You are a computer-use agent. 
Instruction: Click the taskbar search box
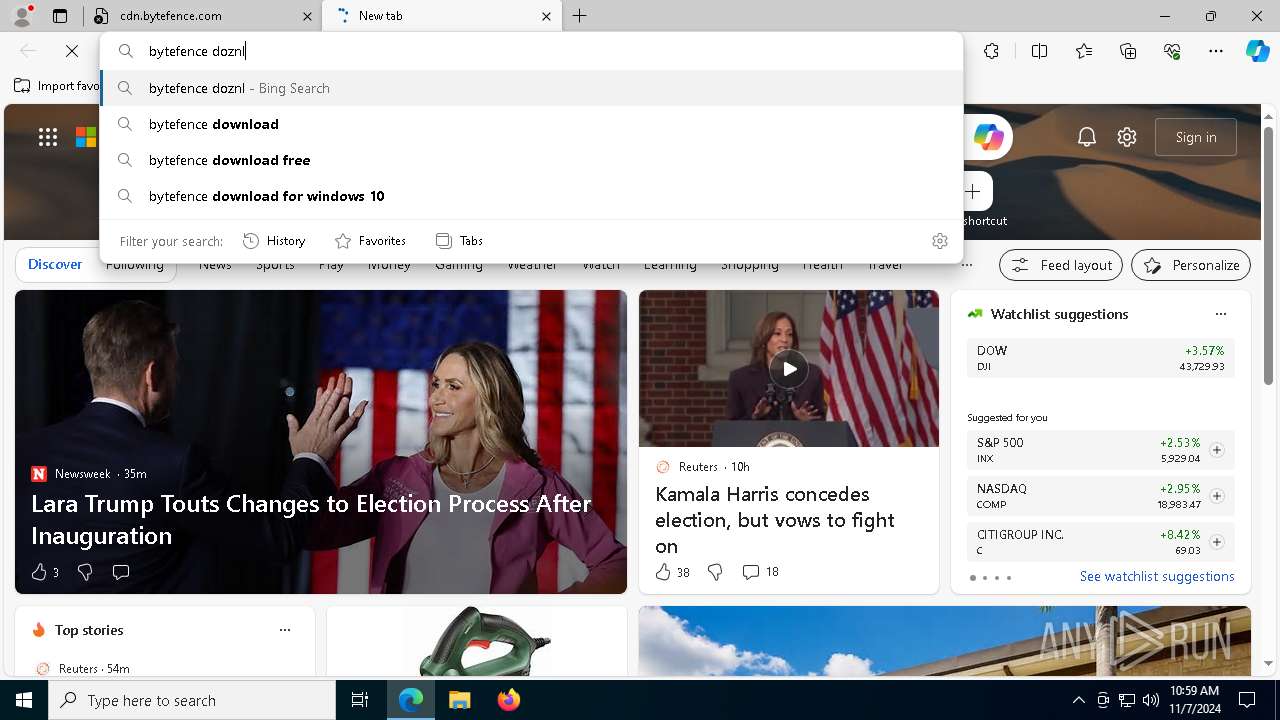(x=192, y=700)
